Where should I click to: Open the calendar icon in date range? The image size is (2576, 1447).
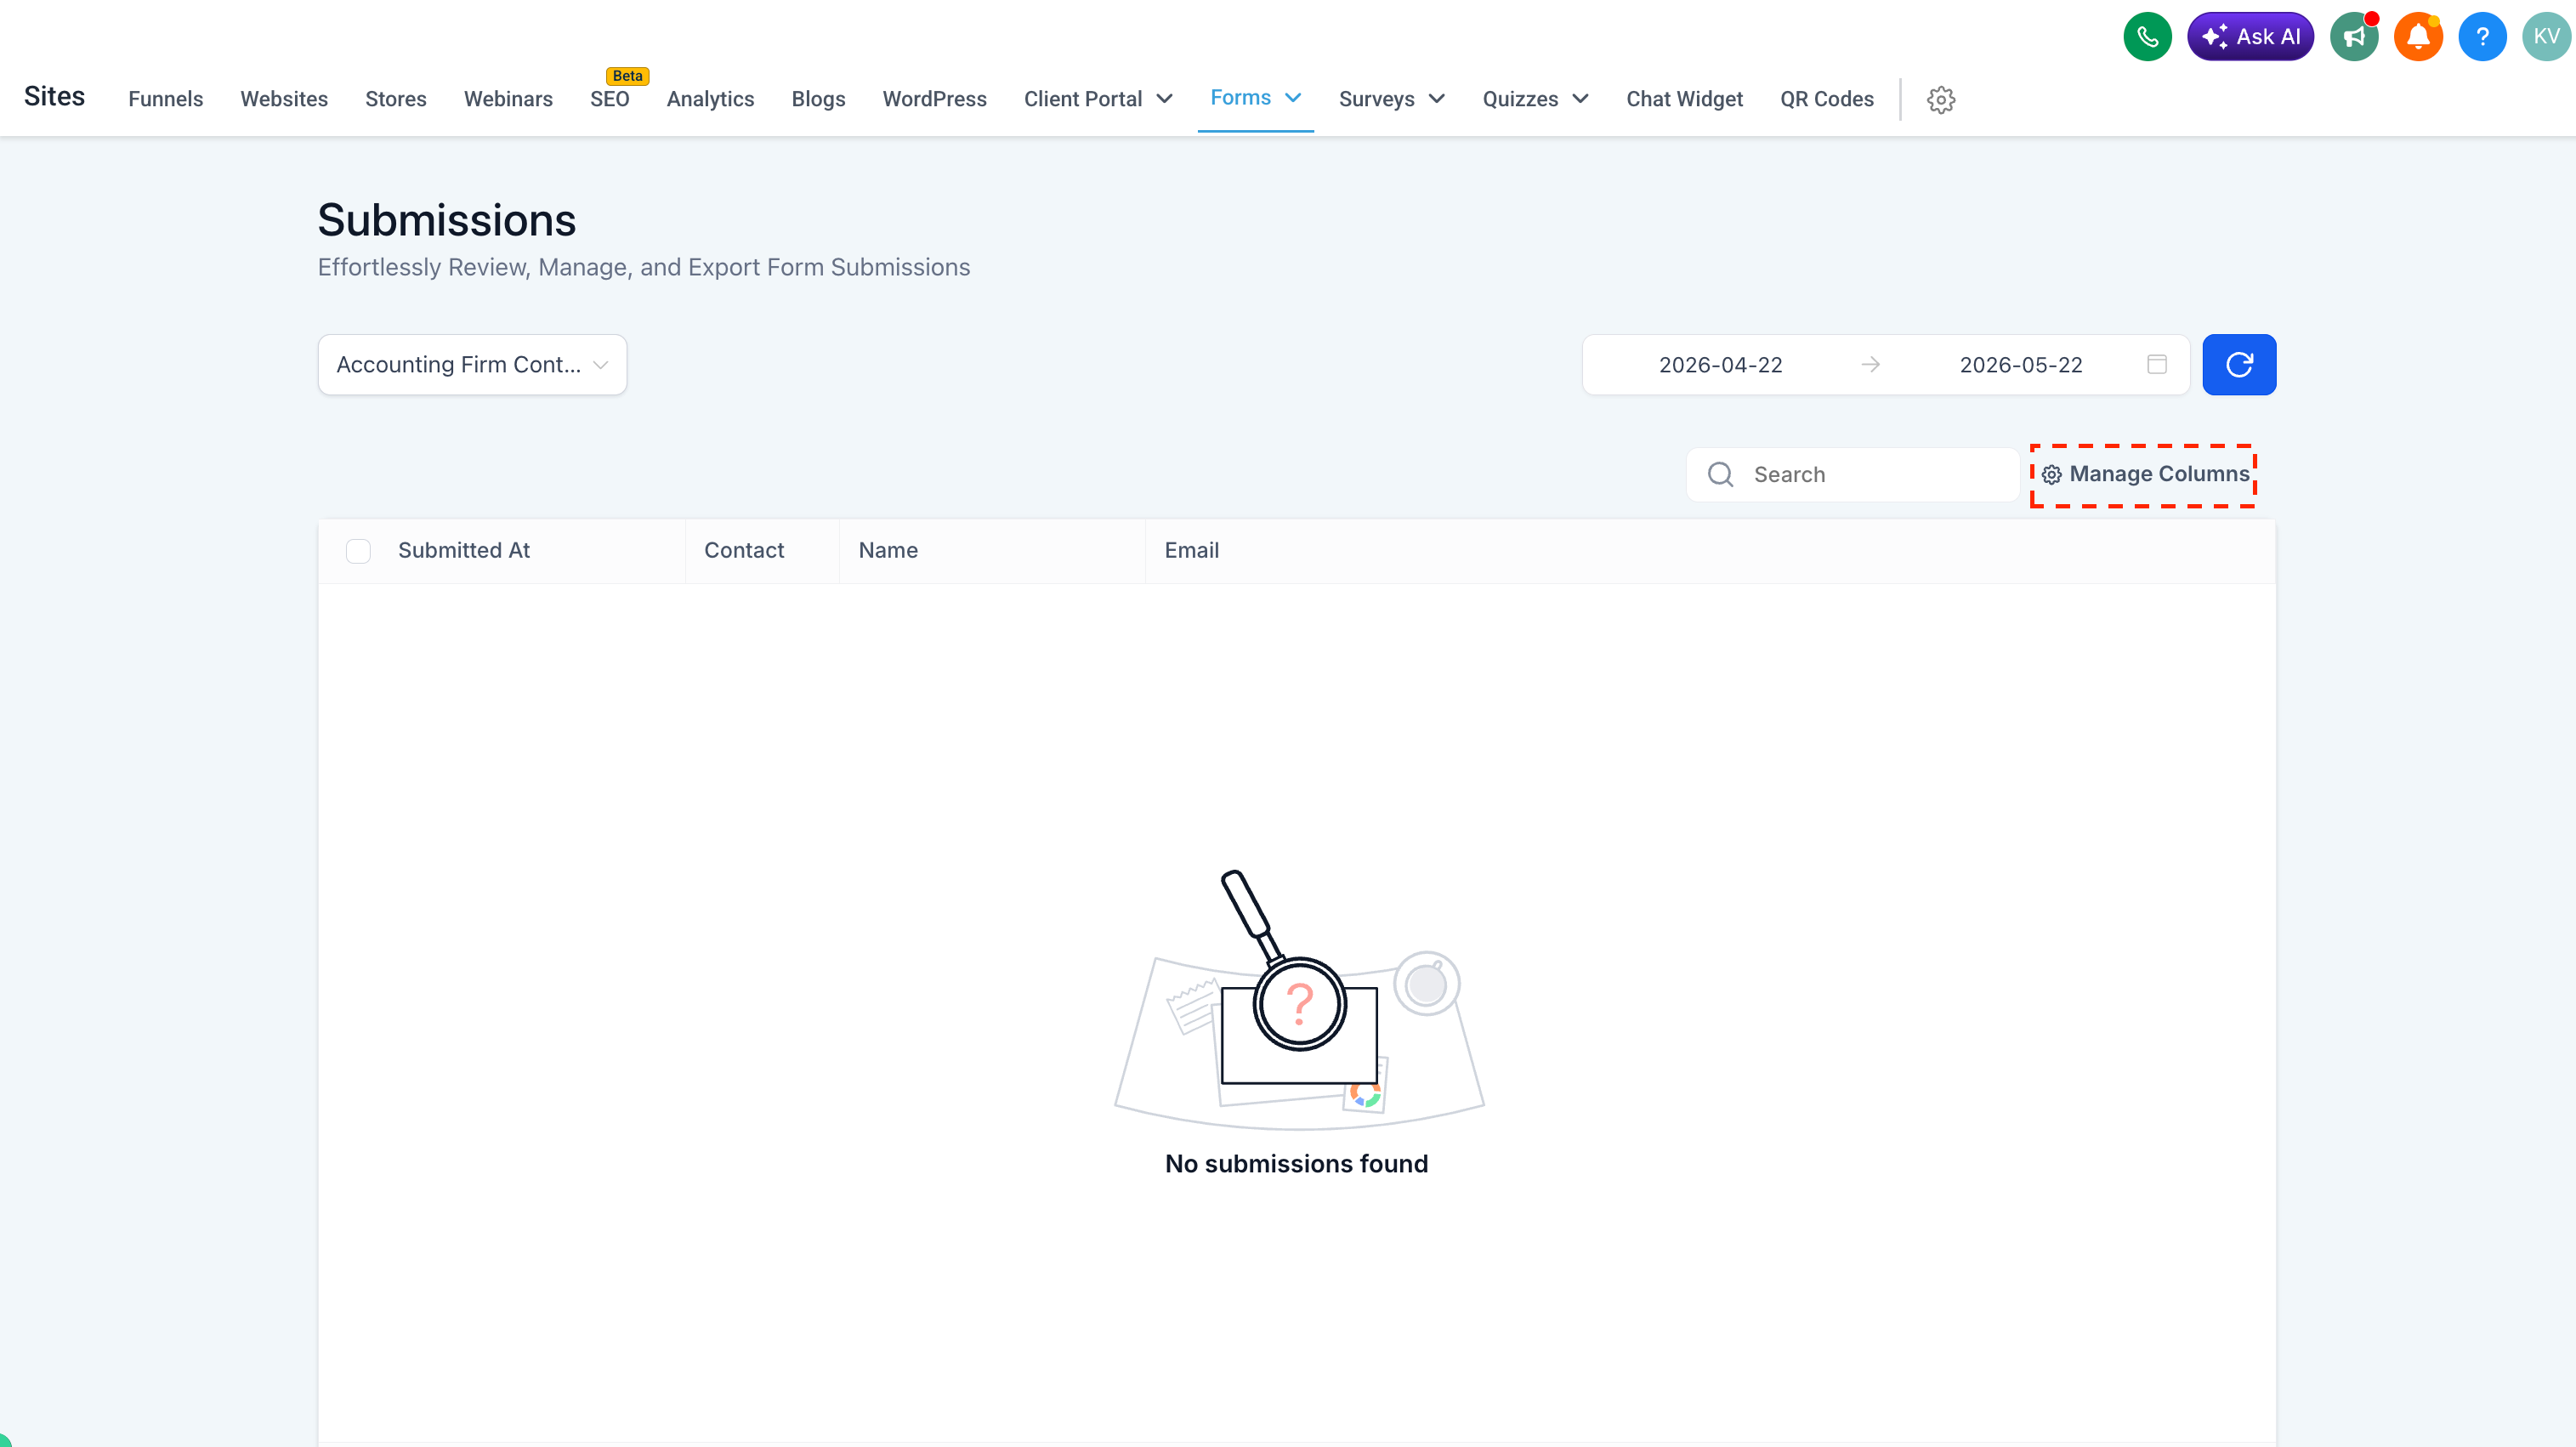click(2157, 364)
